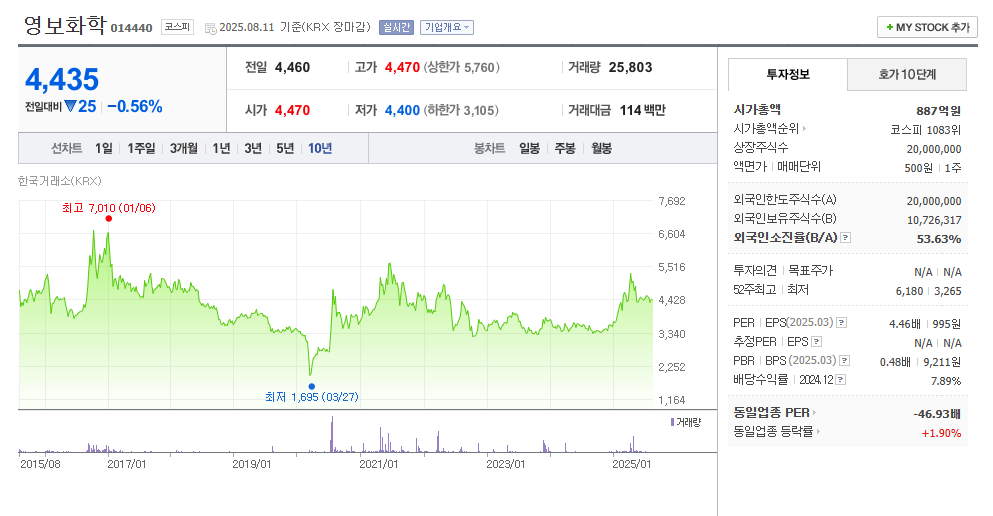Select 3년 line chart range

click(x=253, y=148)
